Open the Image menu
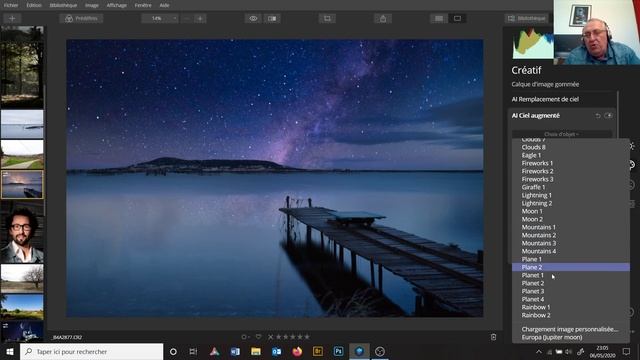Viewport: 640px width, 360px height. [92, 5]
